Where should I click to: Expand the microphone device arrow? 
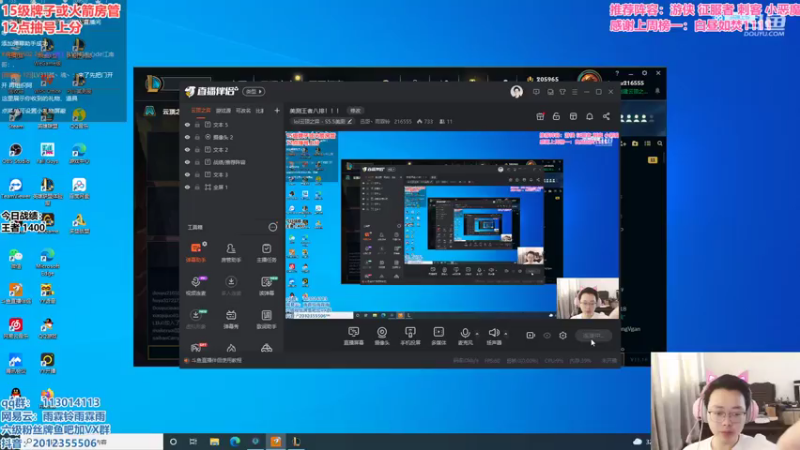(477, 334)
